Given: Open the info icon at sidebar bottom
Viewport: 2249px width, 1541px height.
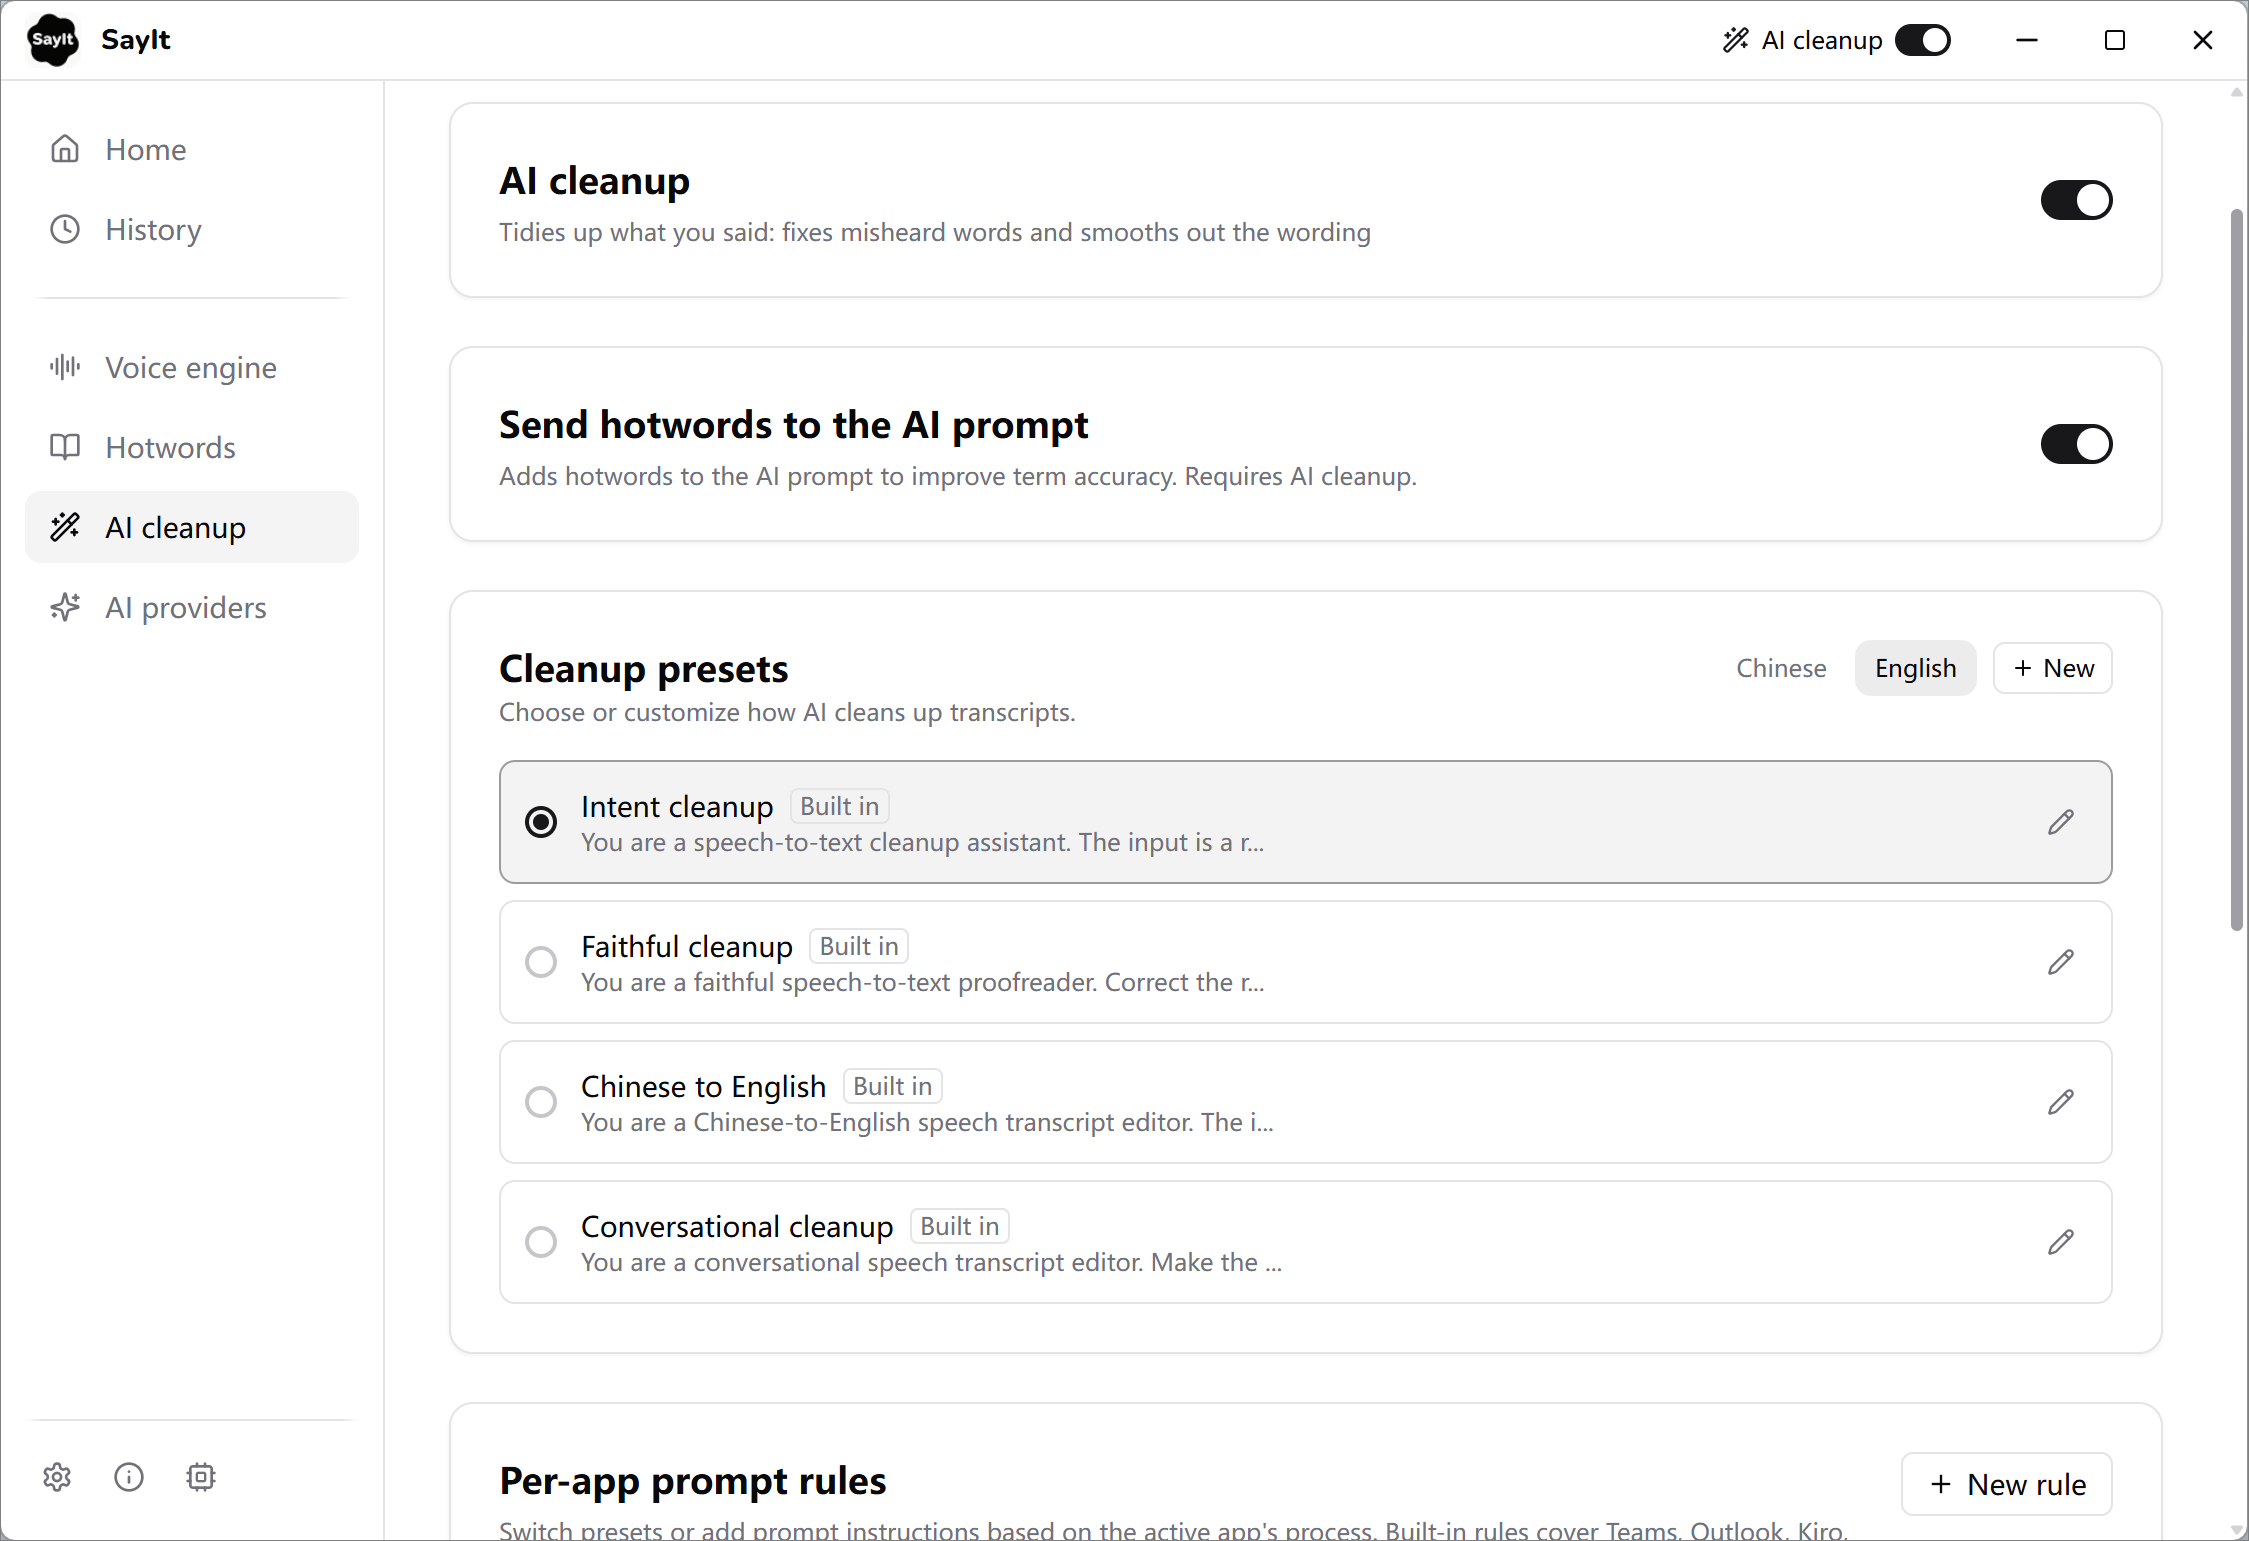Looking at the screenshot, I should click(129, 1477).
